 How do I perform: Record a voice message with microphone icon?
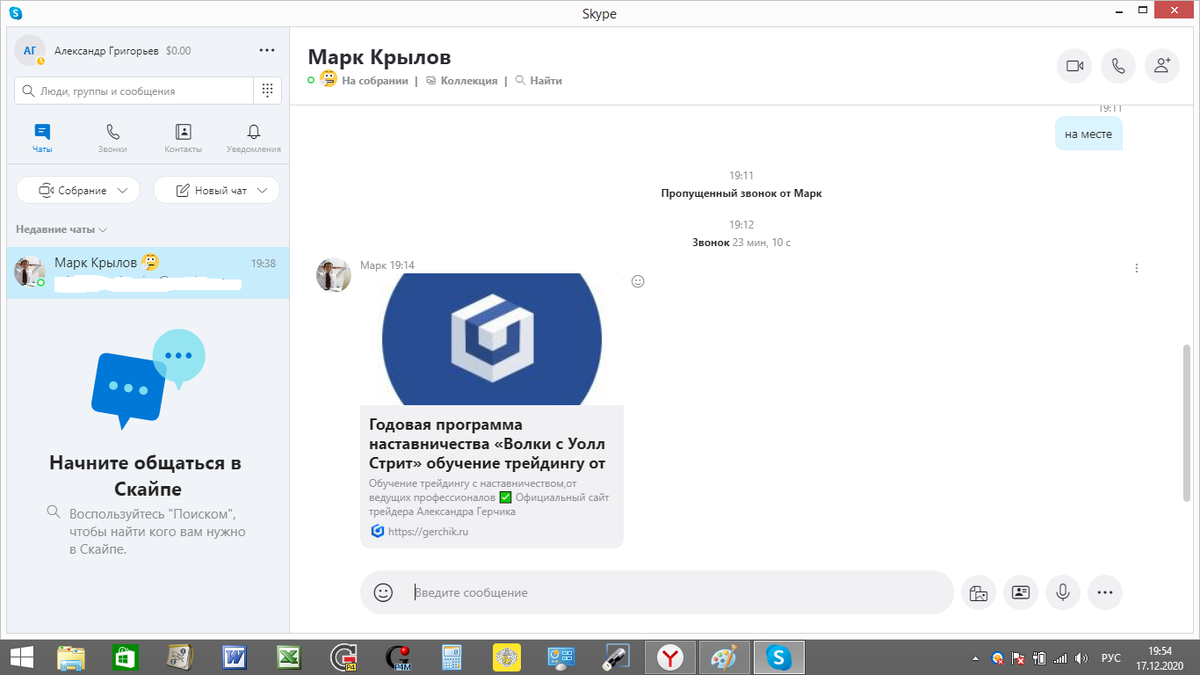coord(1062,592)
